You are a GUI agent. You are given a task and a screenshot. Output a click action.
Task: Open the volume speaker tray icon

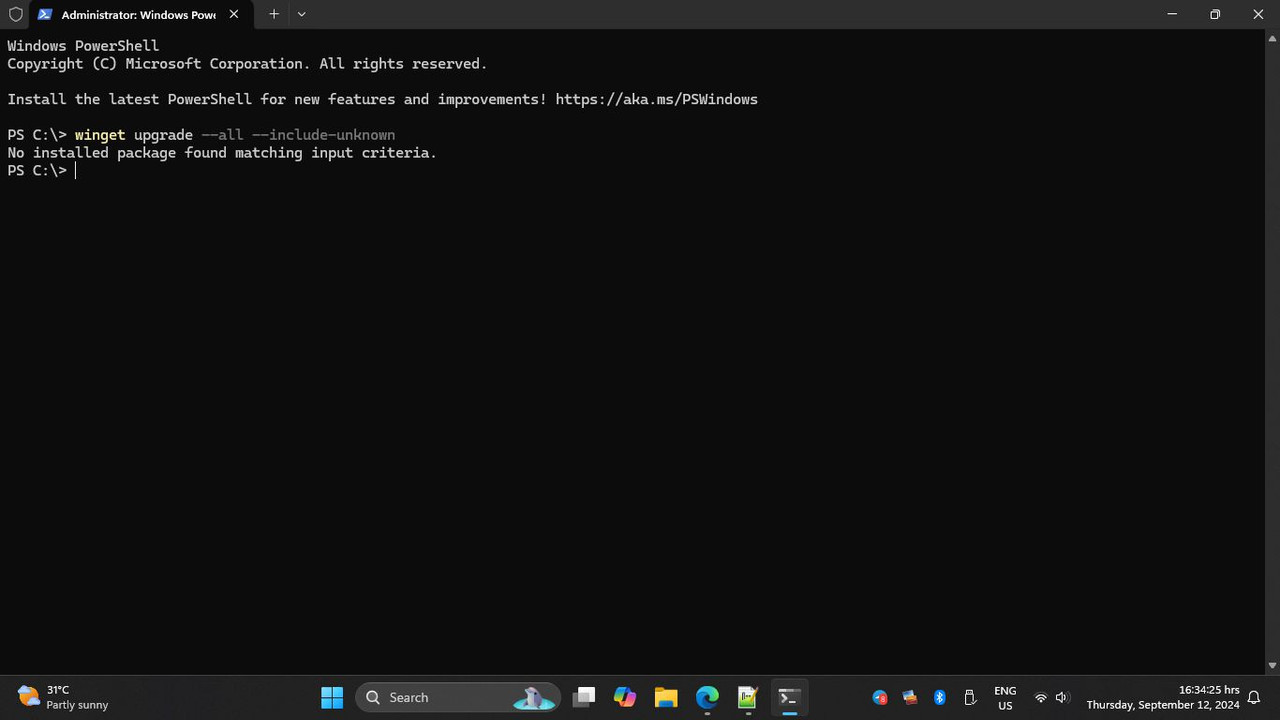coord(1062,698)
